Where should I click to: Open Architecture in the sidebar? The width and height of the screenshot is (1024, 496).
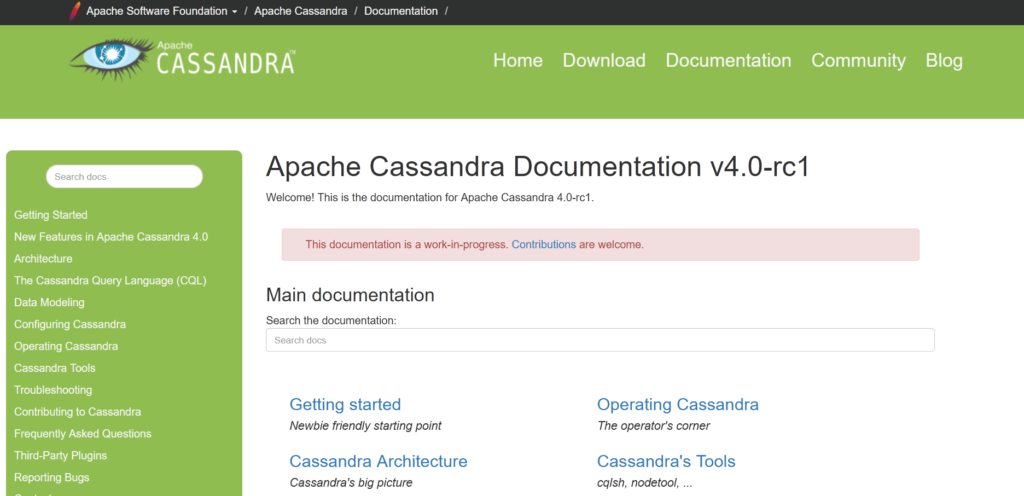click(43, 258)
